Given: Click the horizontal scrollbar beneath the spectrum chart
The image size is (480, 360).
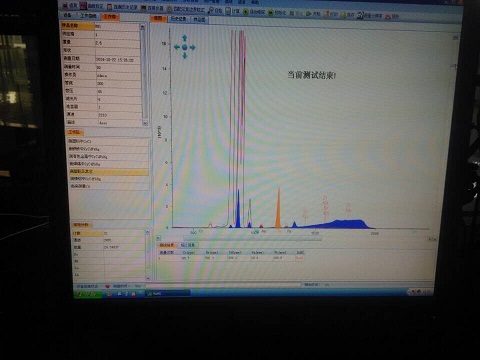Looking at the screenshot, I should click(x=253, y=239).
